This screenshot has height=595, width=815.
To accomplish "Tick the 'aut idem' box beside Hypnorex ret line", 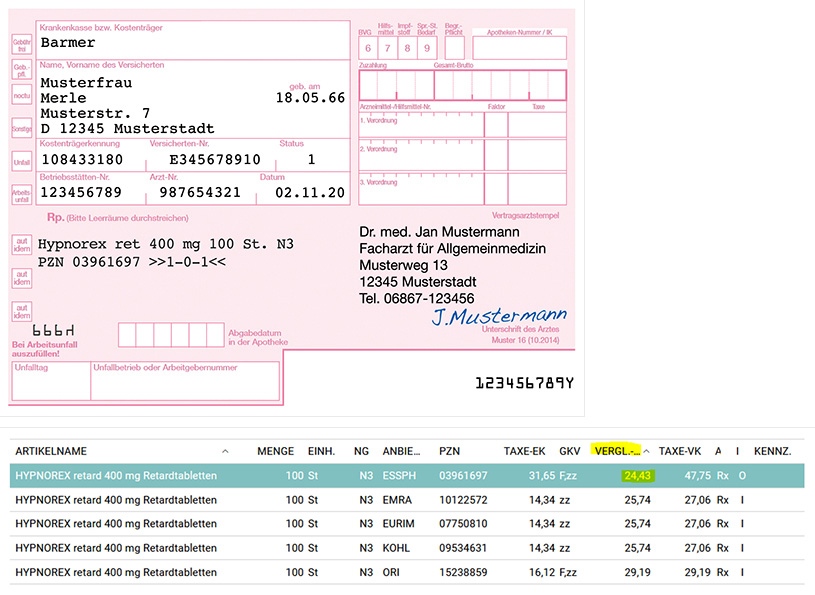I will point(22,245).
